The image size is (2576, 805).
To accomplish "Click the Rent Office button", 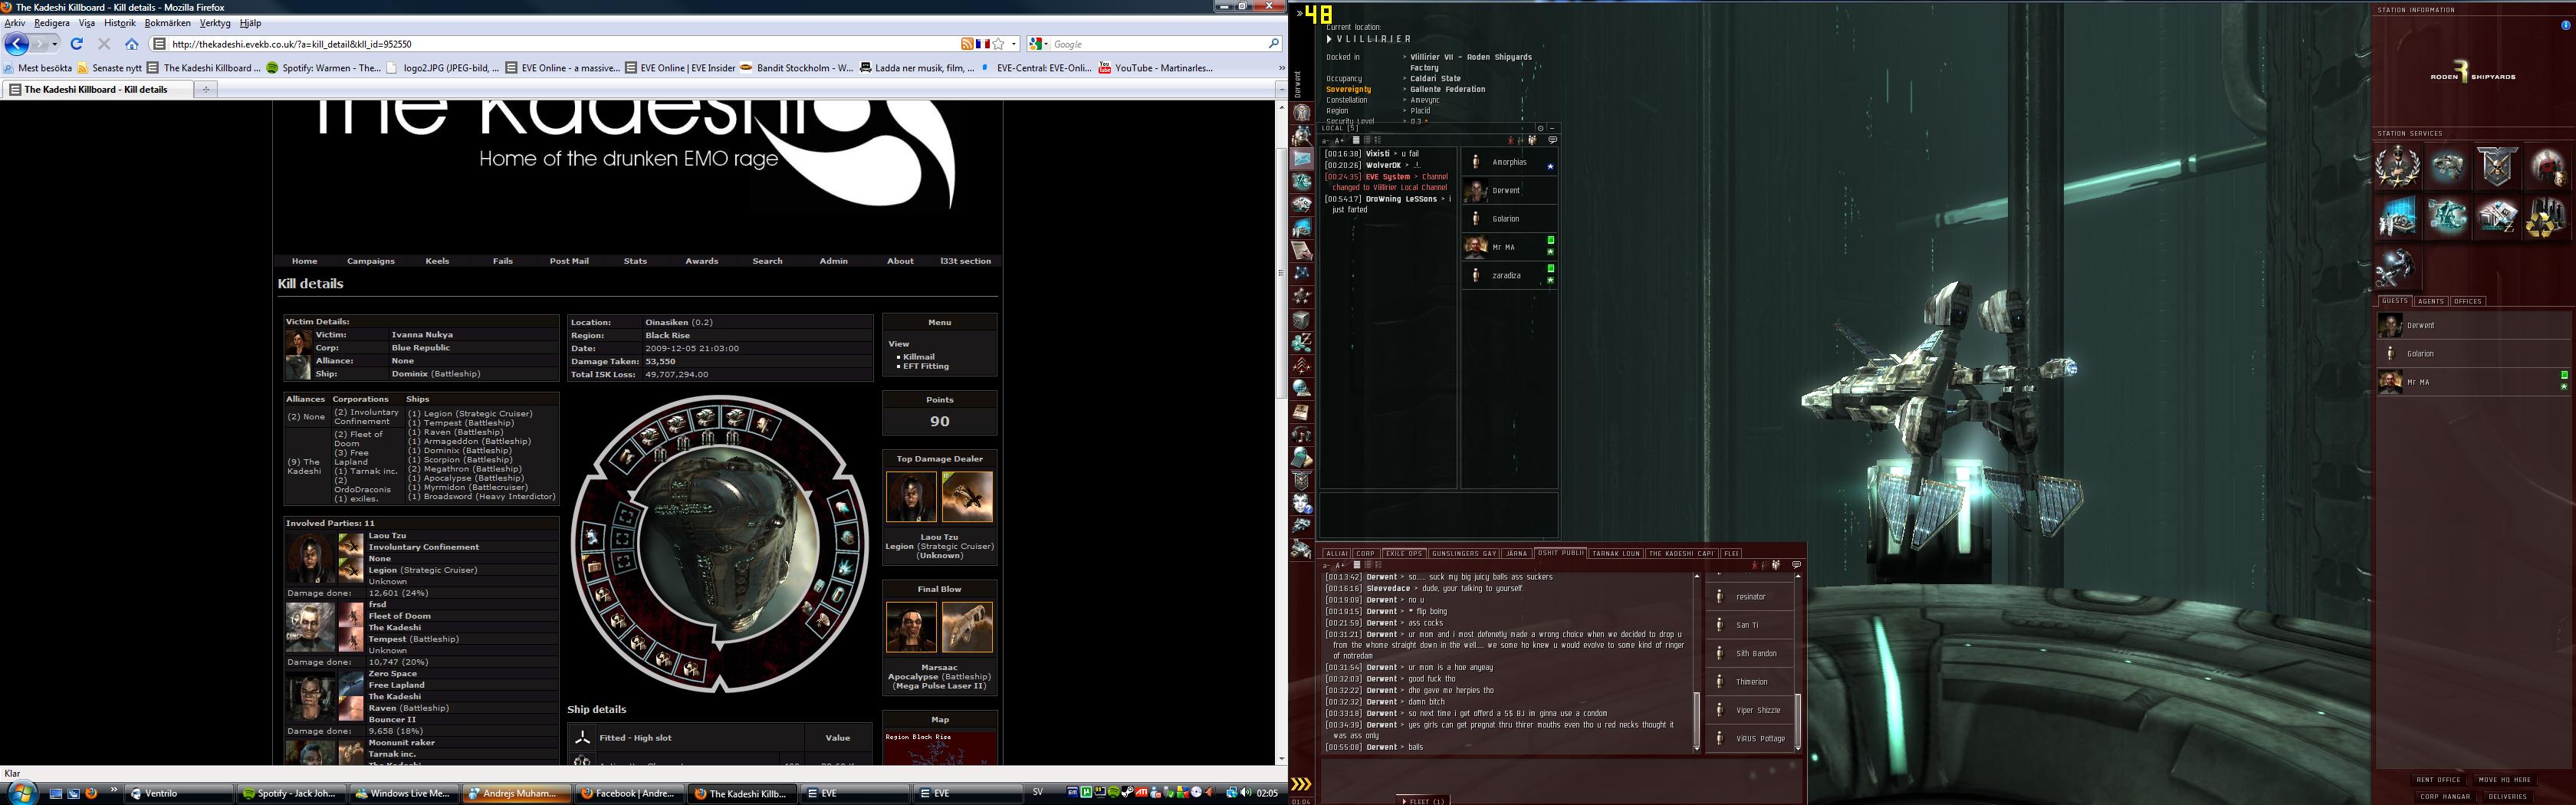I will point(2438,780).
